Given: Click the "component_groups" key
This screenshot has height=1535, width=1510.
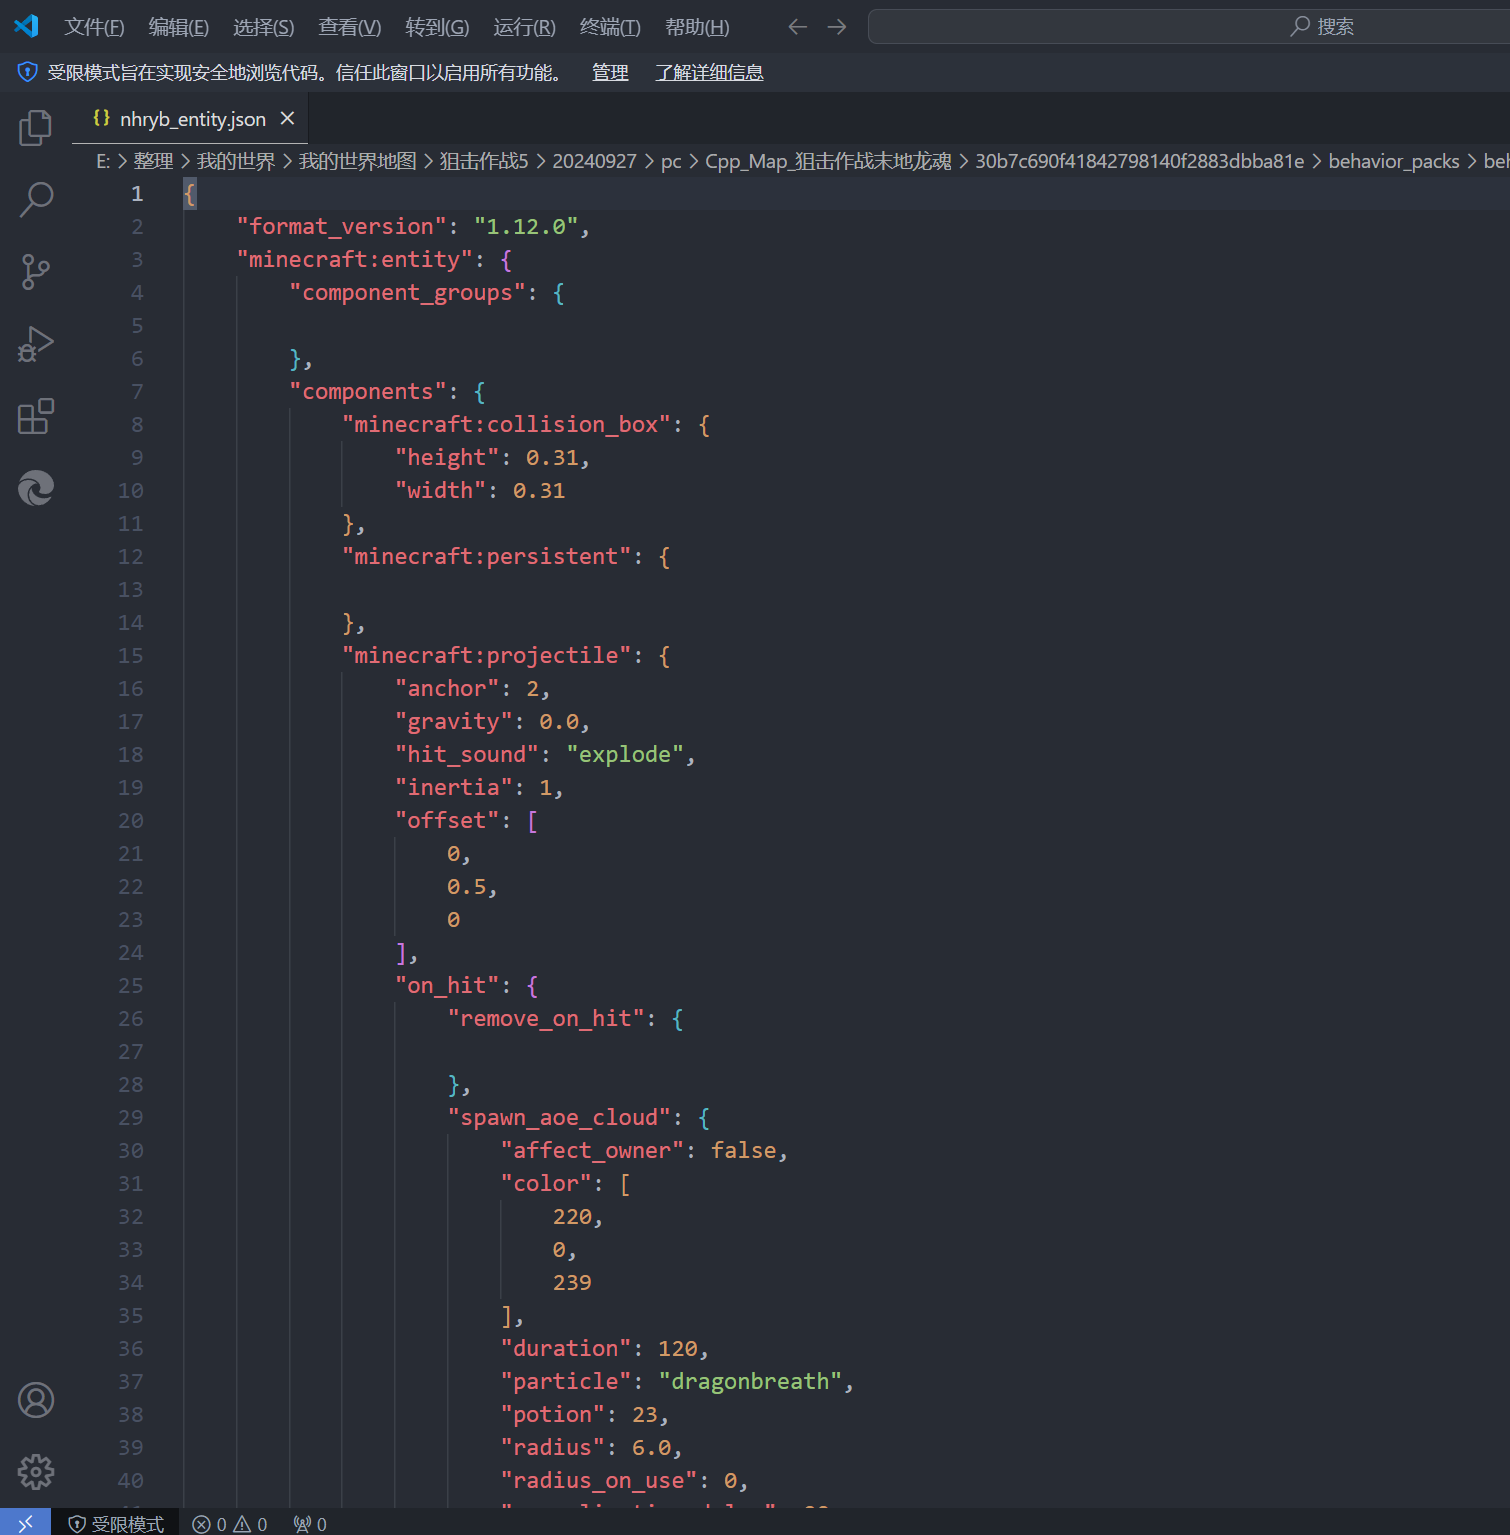Looking at the screenshot, I should click(407, 292).
